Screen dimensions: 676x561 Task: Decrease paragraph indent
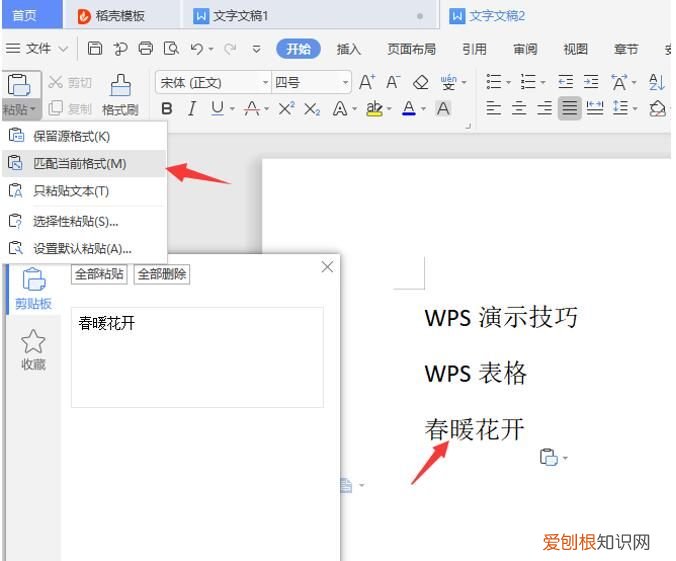pyautogui.click(x=565, y=82)
